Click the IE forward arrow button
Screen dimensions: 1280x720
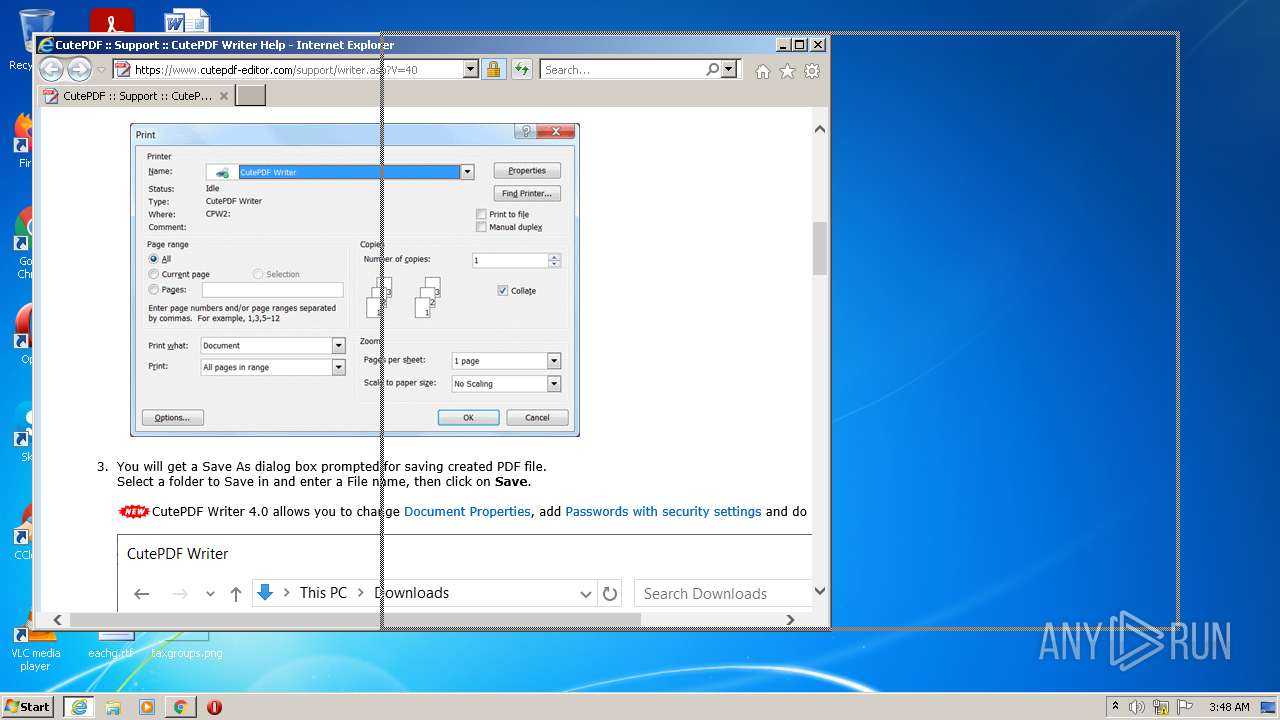point(79,69)
